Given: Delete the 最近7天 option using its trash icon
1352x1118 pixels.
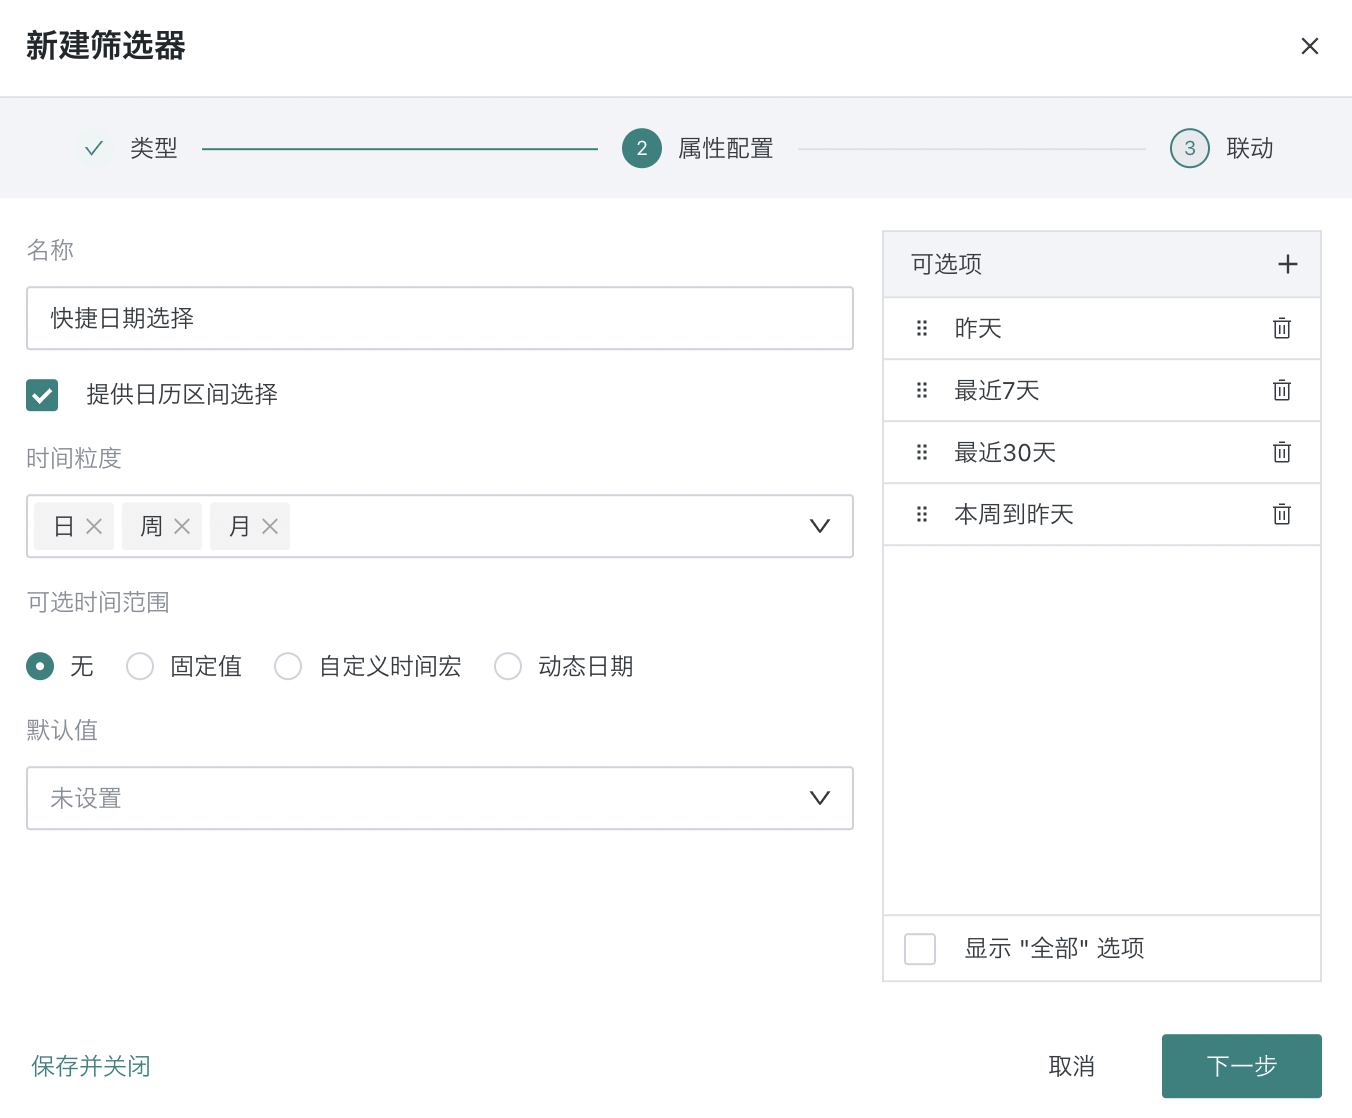Looking at the screenshot, I should point(1282,390).
